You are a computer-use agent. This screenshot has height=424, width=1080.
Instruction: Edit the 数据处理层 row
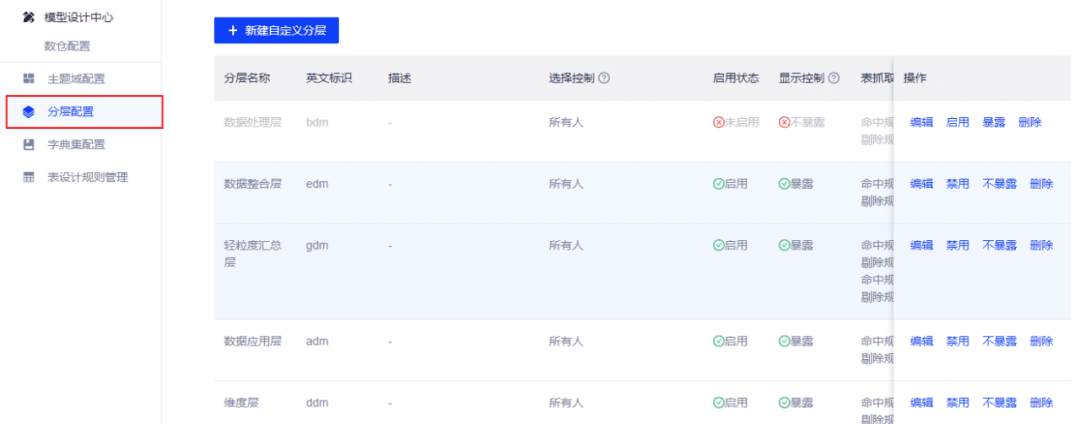point(922,123)
